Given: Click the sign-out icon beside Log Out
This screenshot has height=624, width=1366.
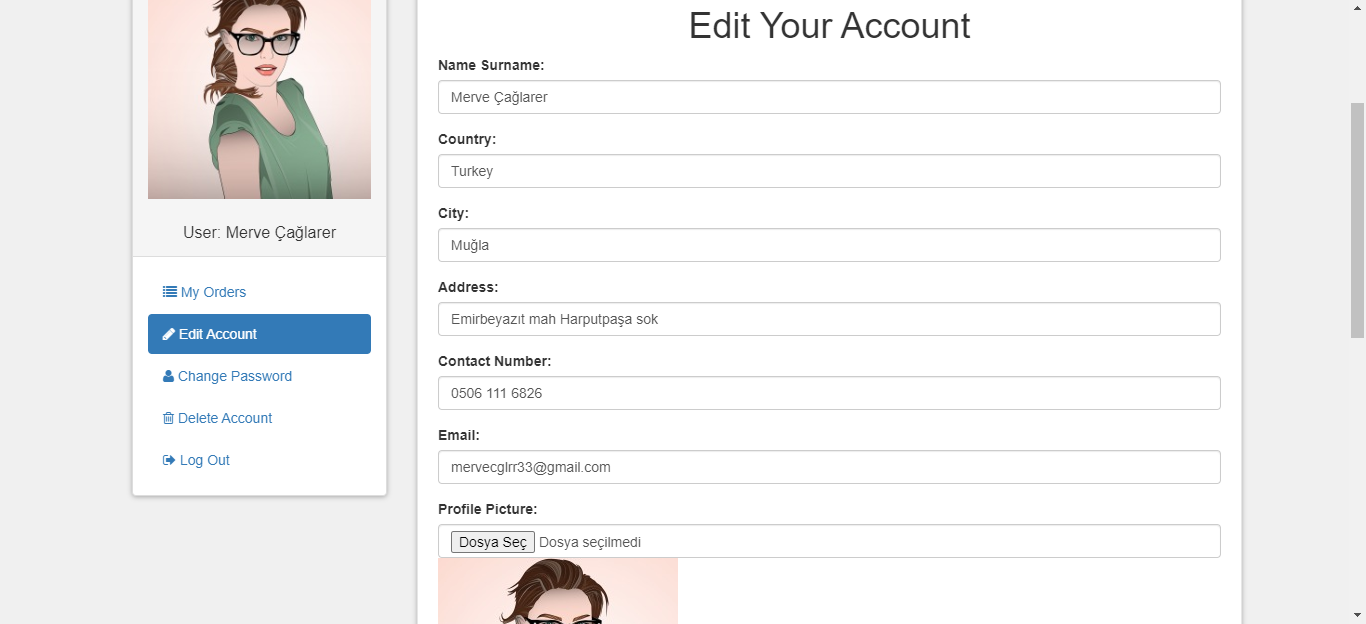Looking at the screenshot, I should click(168, 459).
